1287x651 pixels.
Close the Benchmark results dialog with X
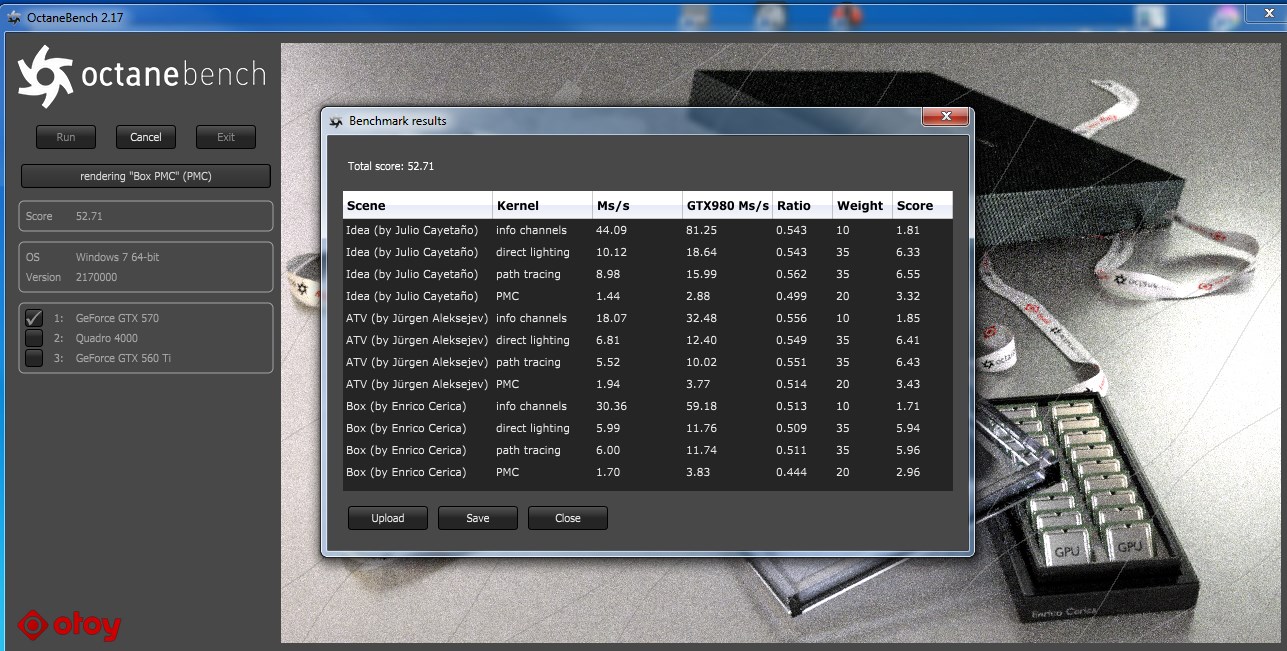coord(944,118)
